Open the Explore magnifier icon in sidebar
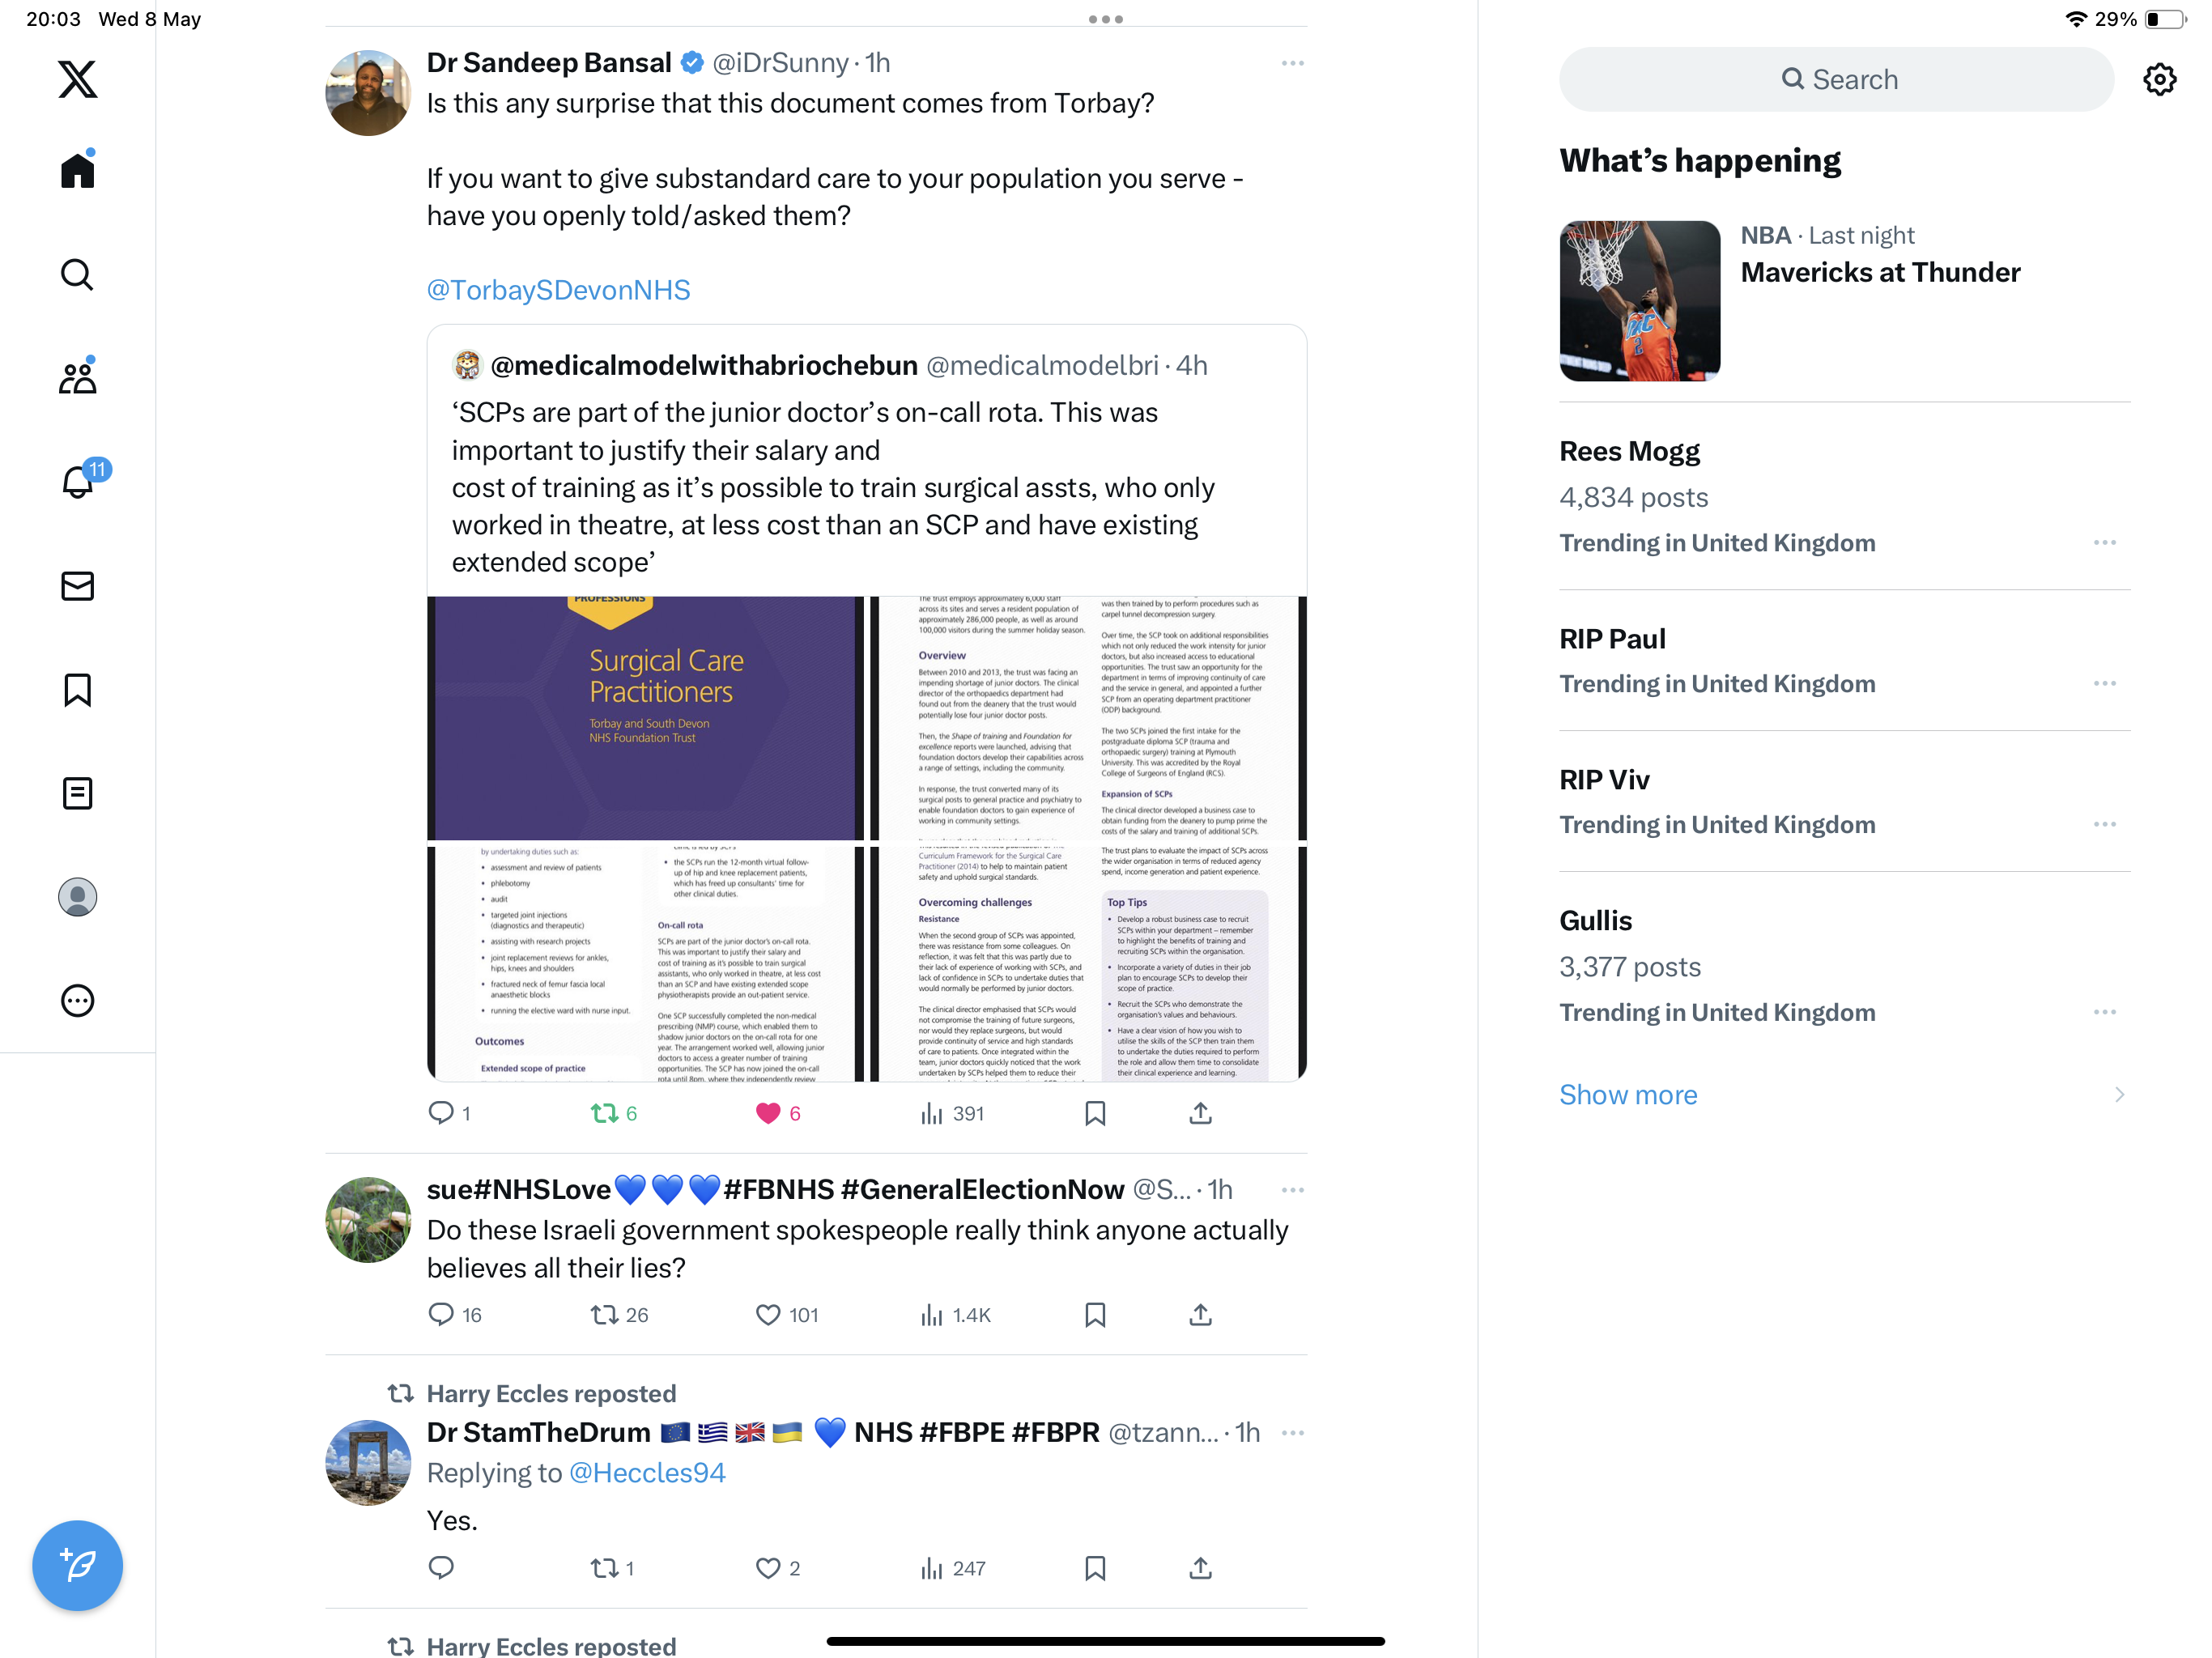The height and width of the screenshot is (1658, 2212). coord(77,274)
